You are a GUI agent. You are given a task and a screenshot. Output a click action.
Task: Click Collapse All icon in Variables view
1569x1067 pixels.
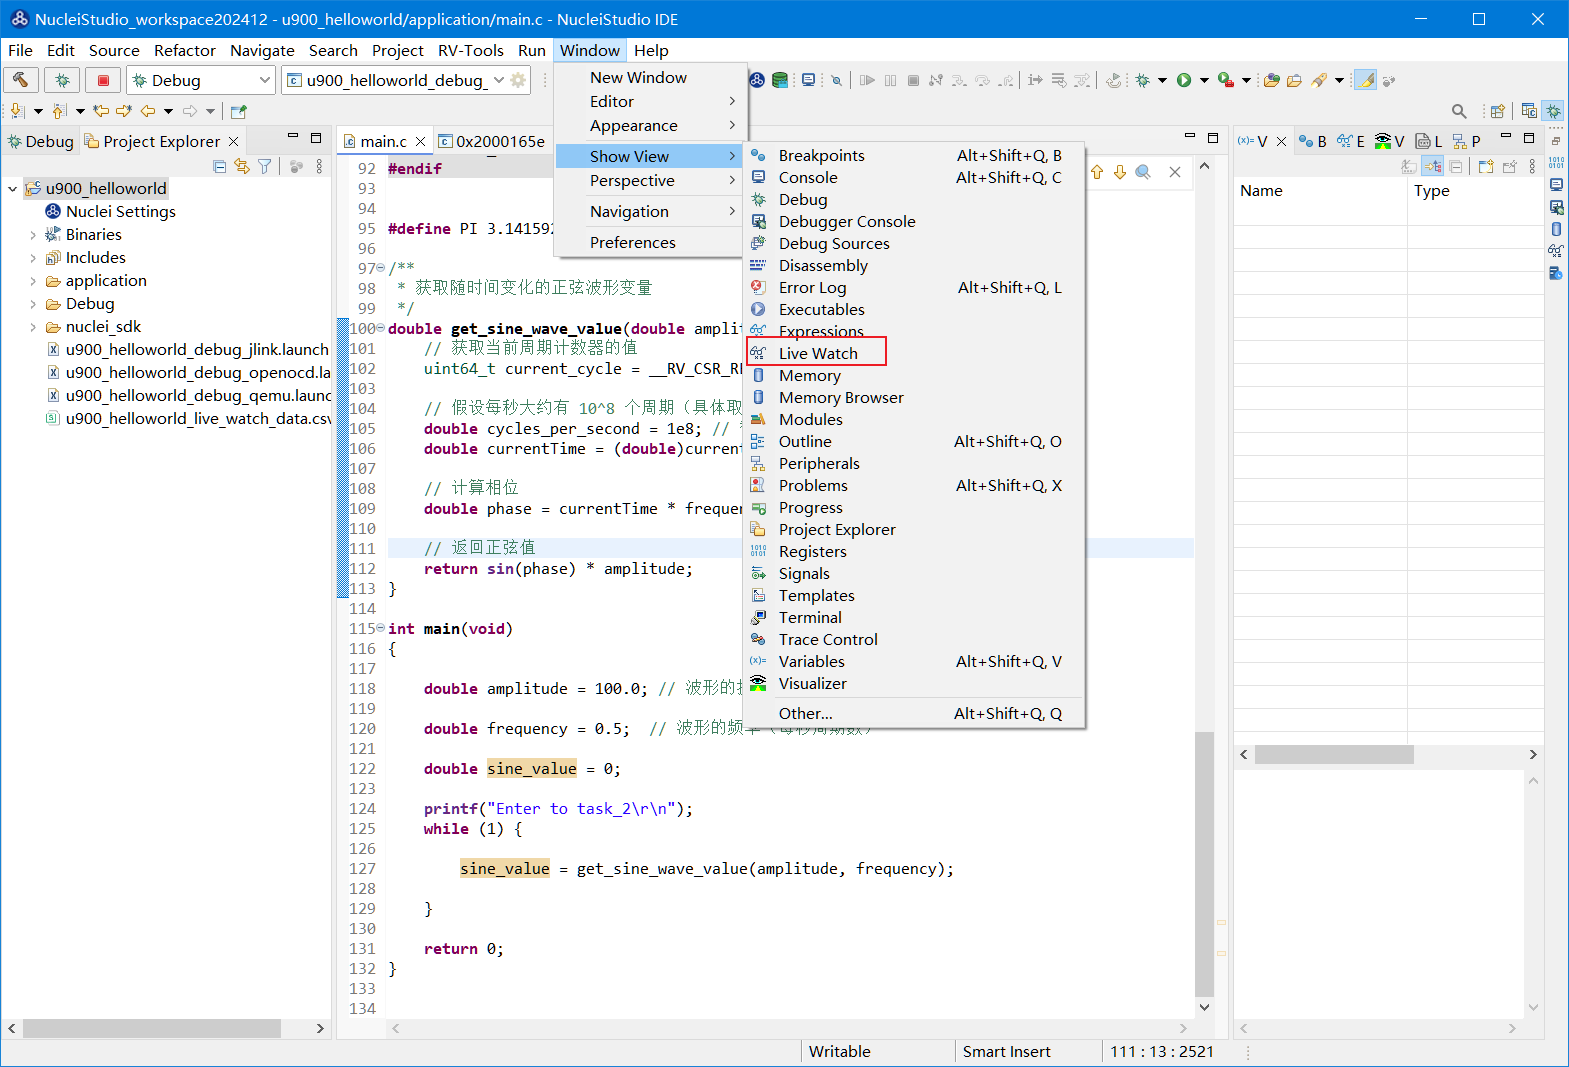[1456, 167]
